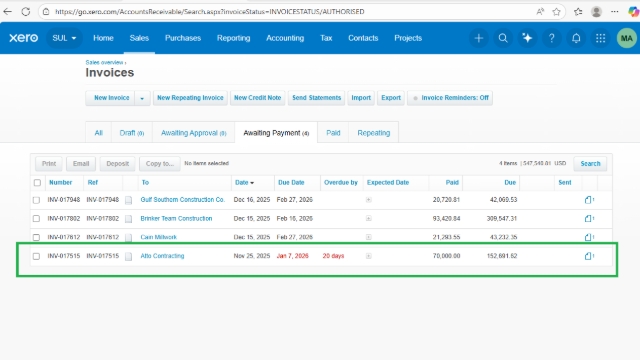Open the sparkle AI assistant icon

[527, 38]
